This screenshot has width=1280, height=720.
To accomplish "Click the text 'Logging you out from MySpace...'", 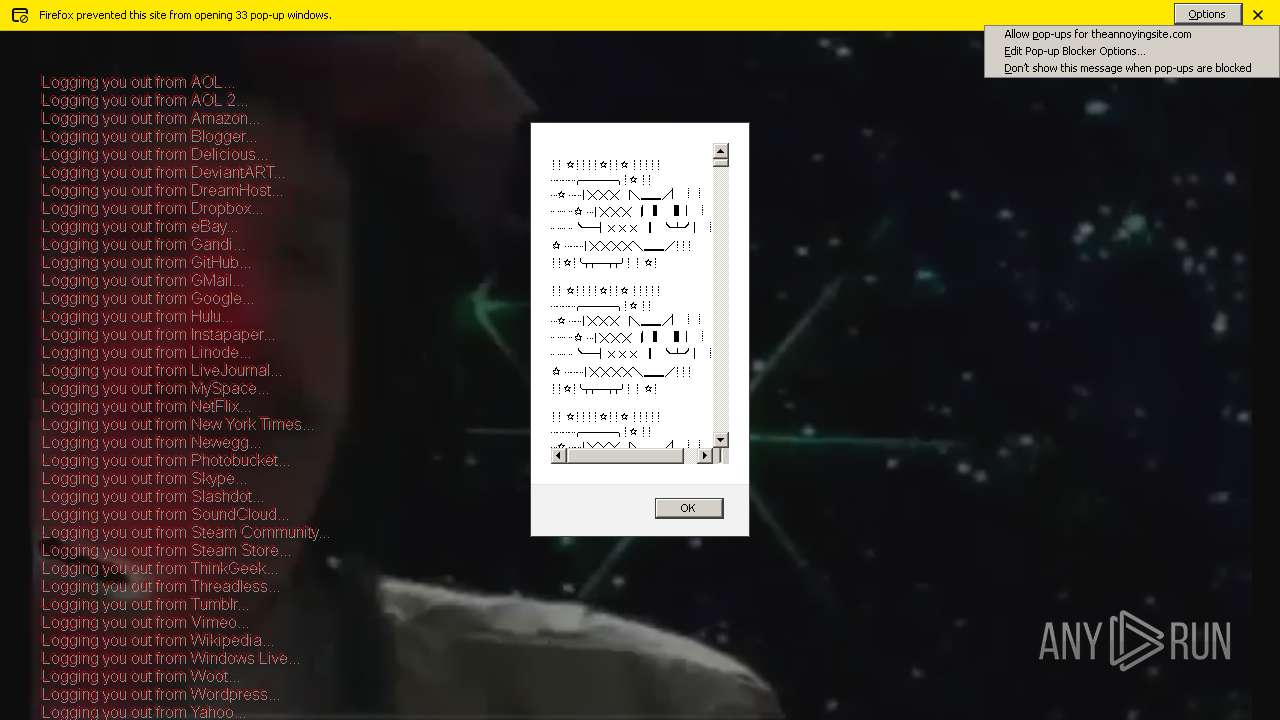I will pyautogui.click(x=155, y=388).
